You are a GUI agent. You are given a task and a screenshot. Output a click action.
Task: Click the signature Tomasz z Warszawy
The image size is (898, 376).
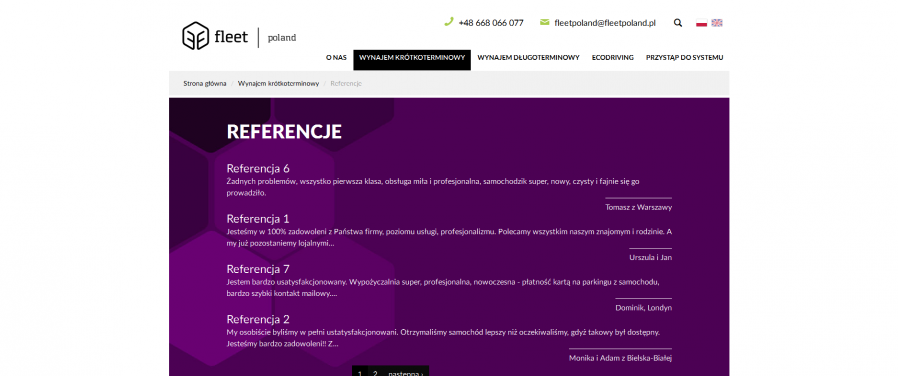coord(639,207)
